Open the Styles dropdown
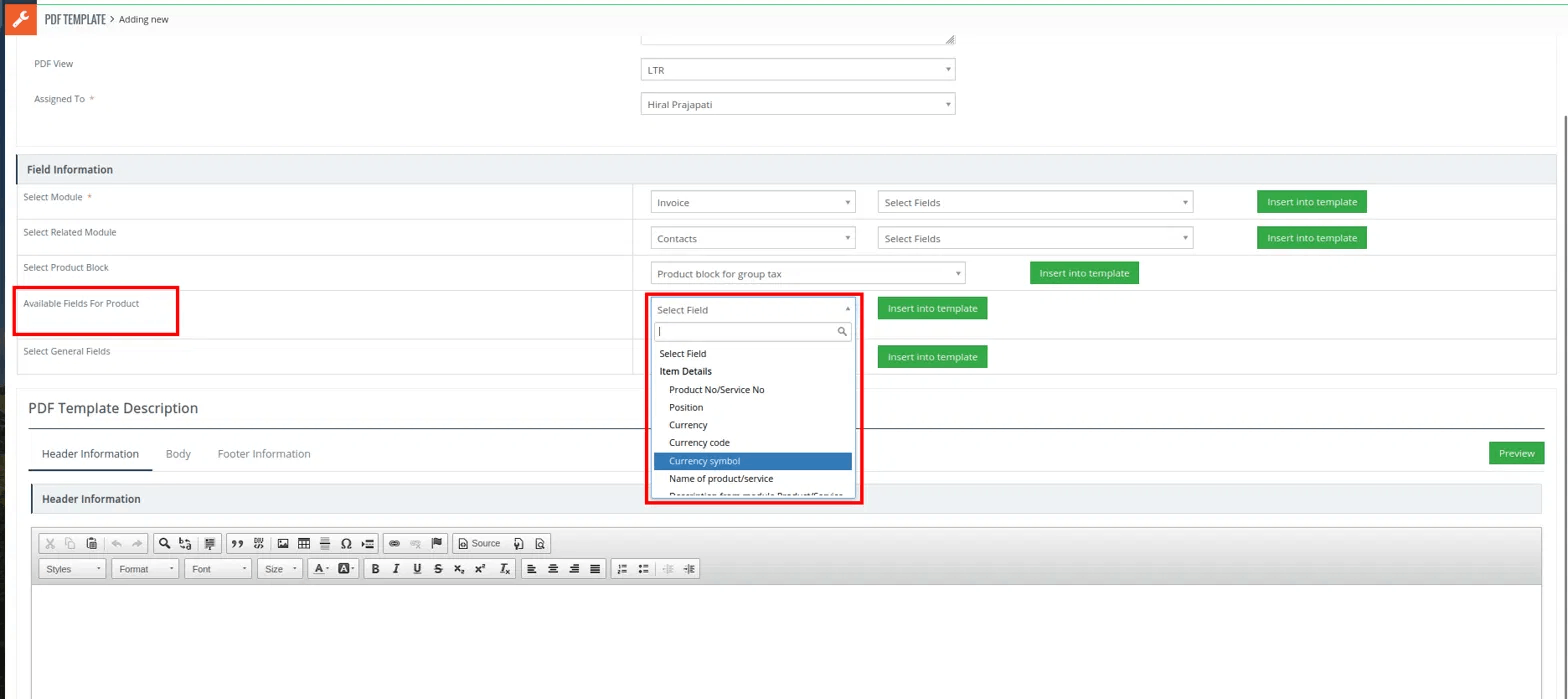The height and width of the screenshot is (699, 1568). click(72, 569)
